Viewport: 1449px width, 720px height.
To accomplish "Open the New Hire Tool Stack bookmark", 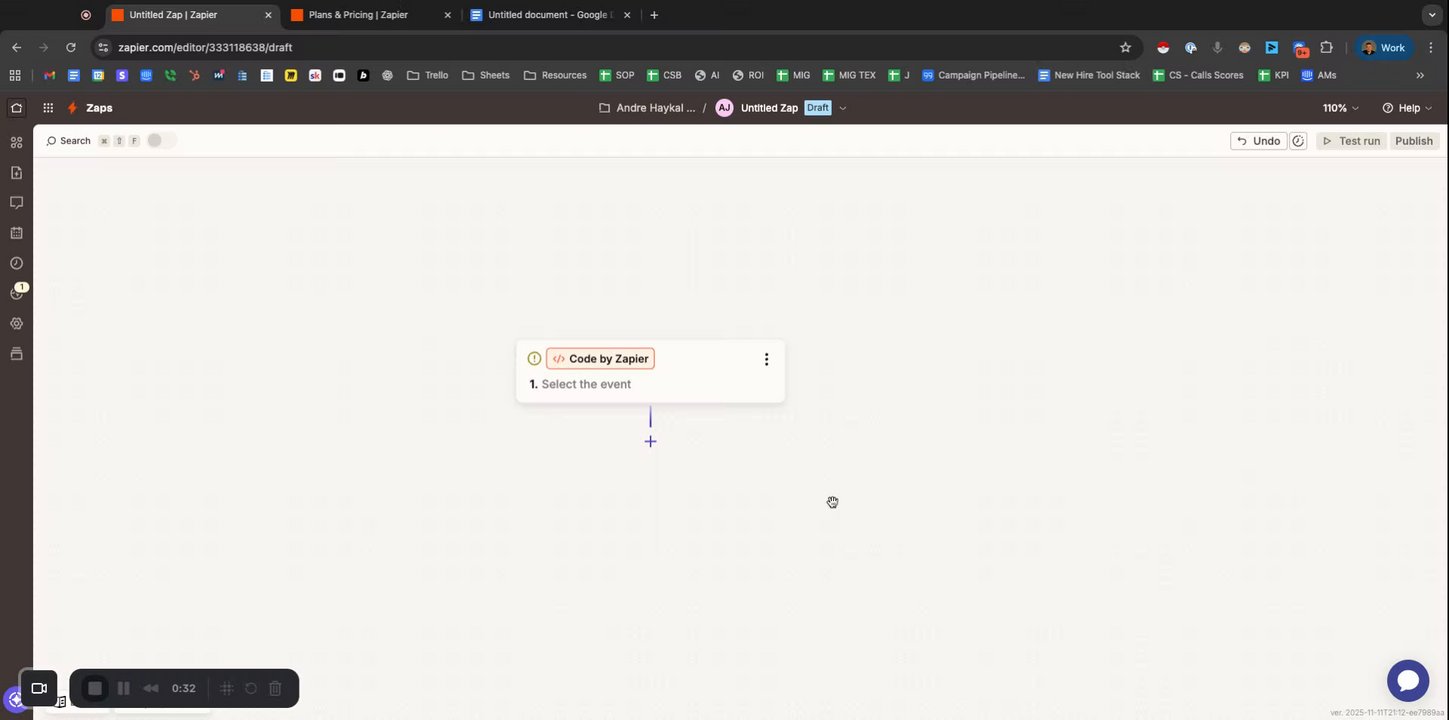I will click(1089, 75).
